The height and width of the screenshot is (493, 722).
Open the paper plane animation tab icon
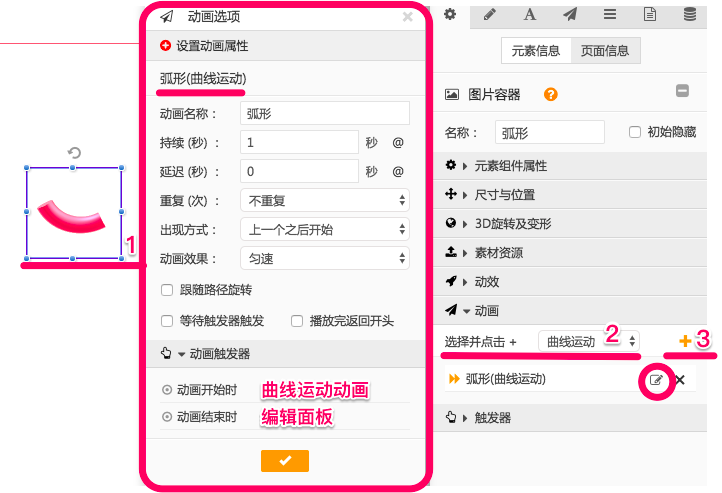(569, 14)
